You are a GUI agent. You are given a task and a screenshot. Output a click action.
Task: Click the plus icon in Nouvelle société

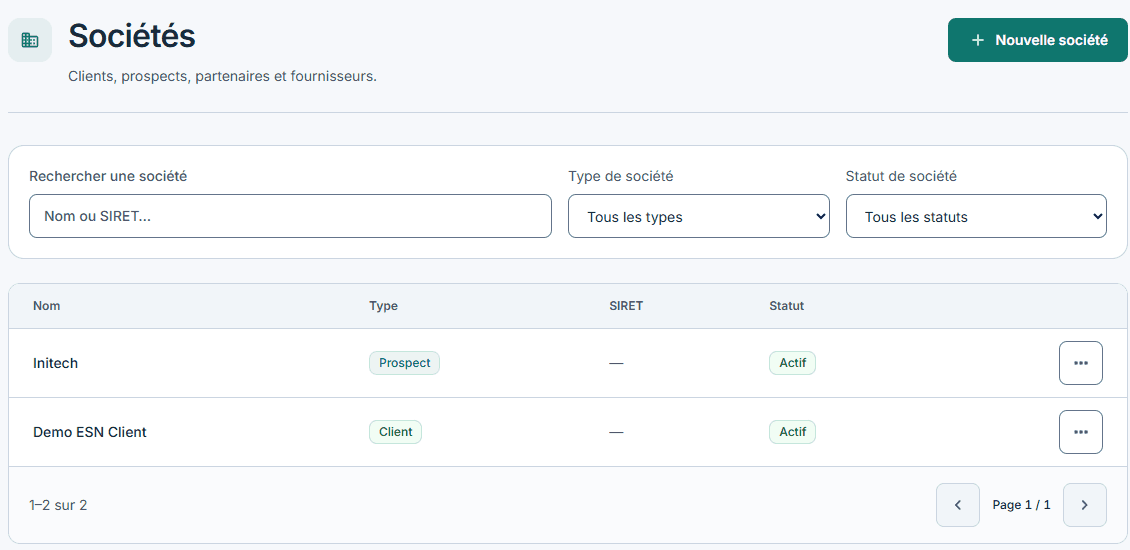(977, 40)
